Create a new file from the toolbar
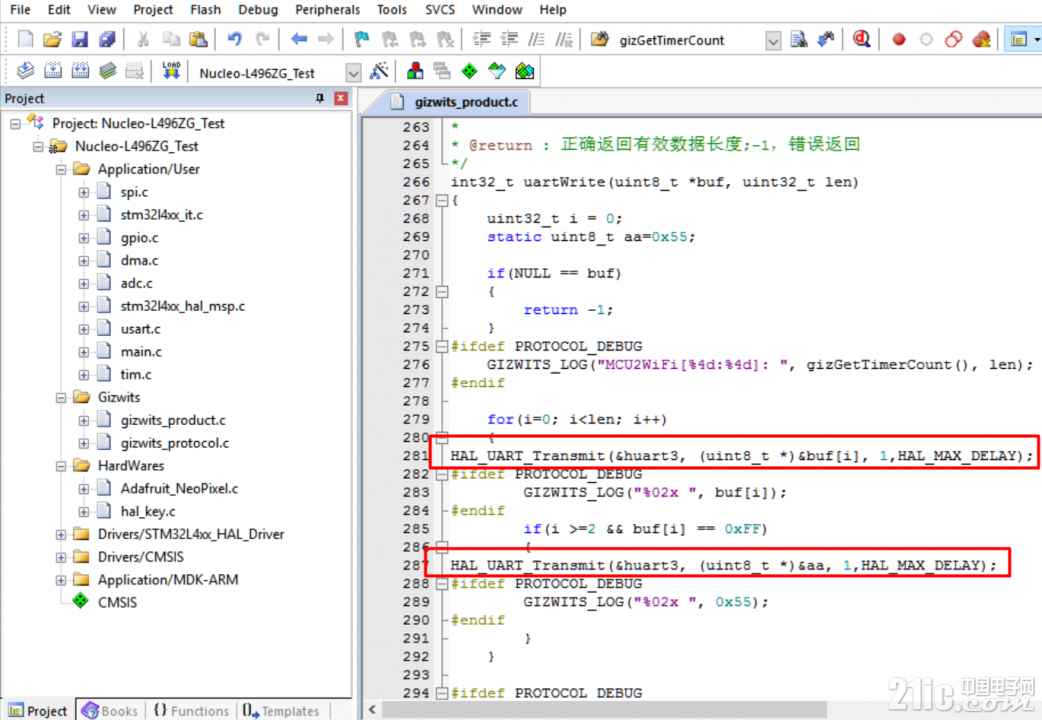This screenshot has width=1042, height=720. [25, 39]
